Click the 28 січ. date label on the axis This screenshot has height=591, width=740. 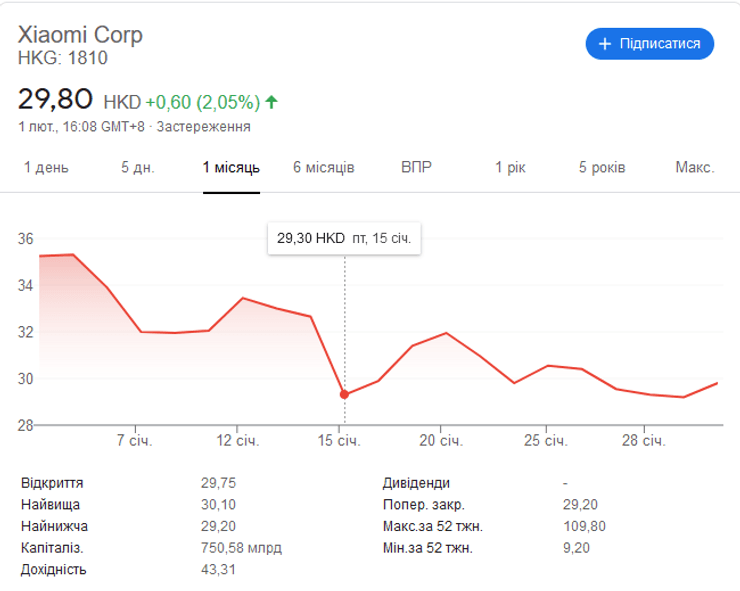(x=643, y=441)
